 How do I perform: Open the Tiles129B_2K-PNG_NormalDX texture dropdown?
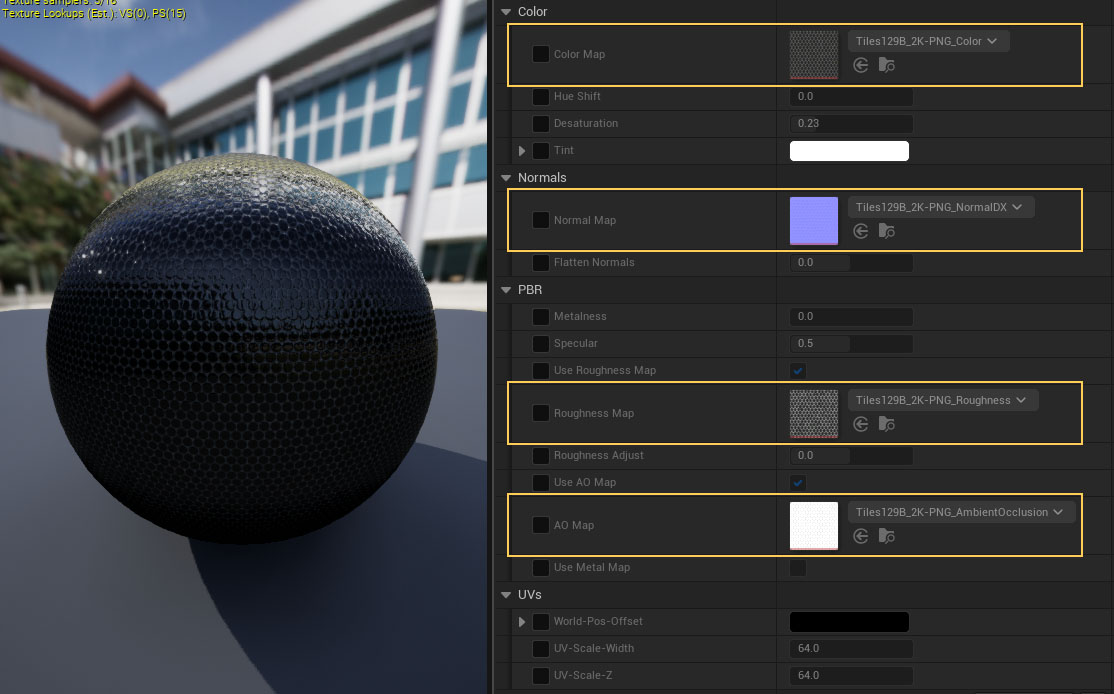tap(941, 207)
